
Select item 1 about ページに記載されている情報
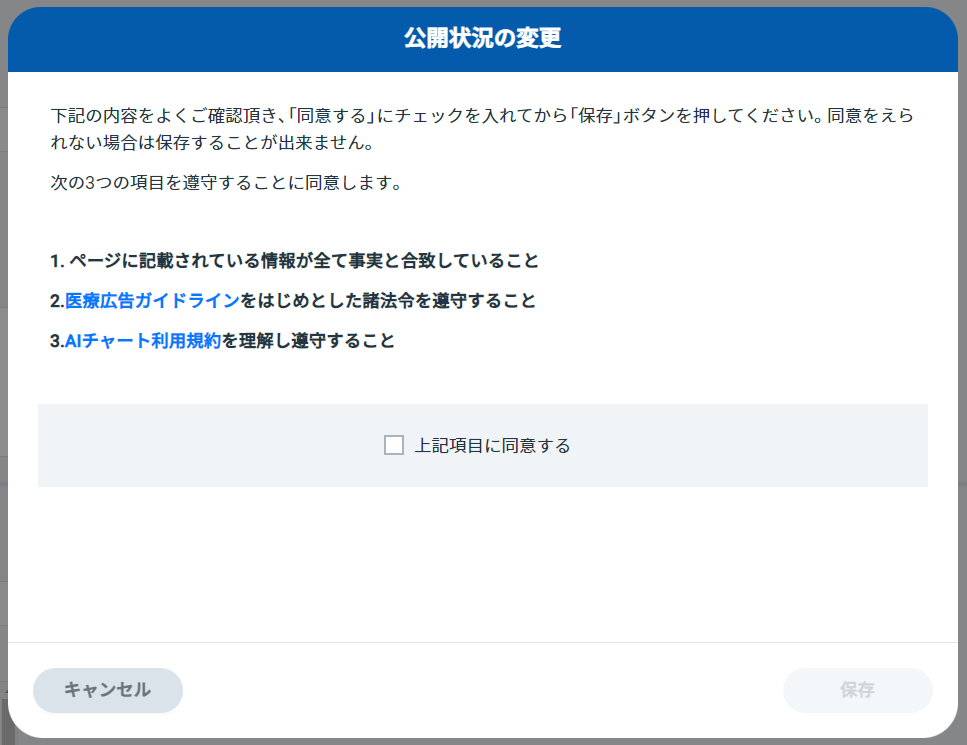(295, 260)
